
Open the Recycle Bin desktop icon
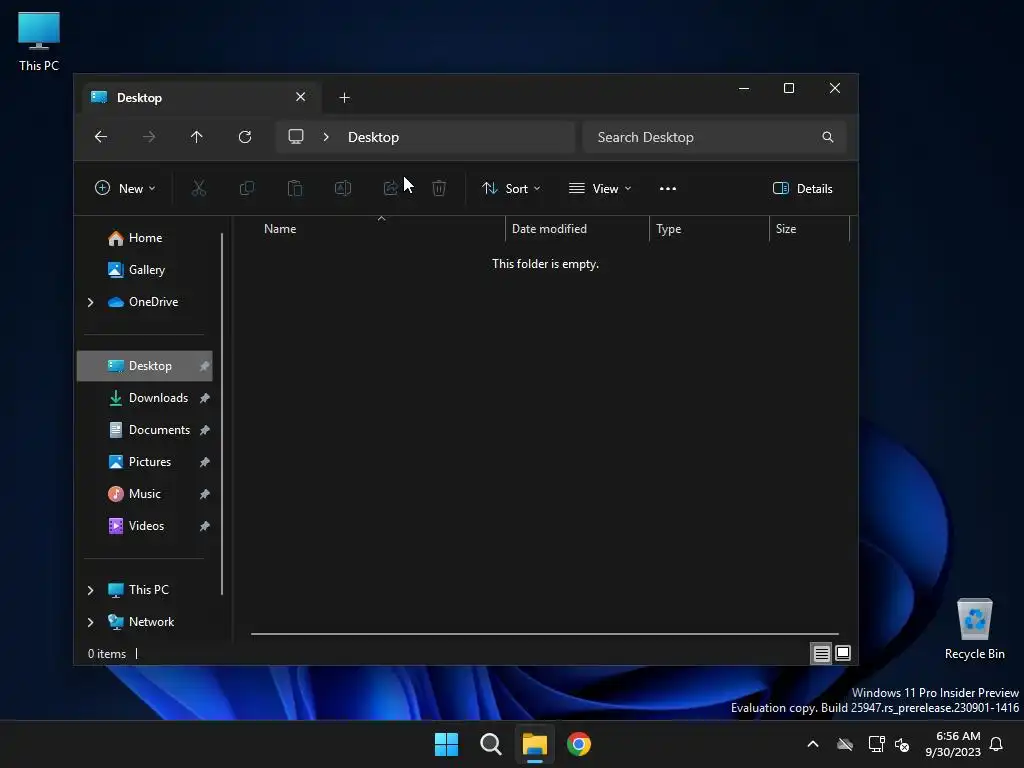pyautogui.click(x=974, y=629)
